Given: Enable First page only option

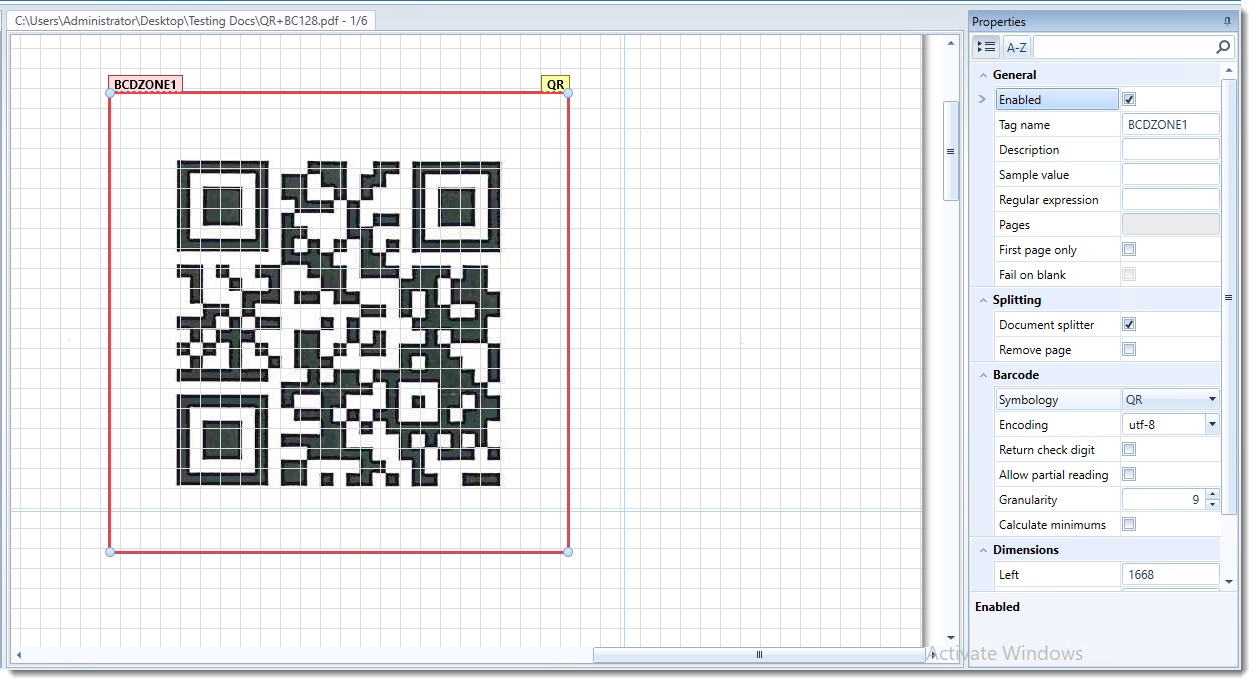Looking at the screenshot, I should click(x=1129, y=249).
